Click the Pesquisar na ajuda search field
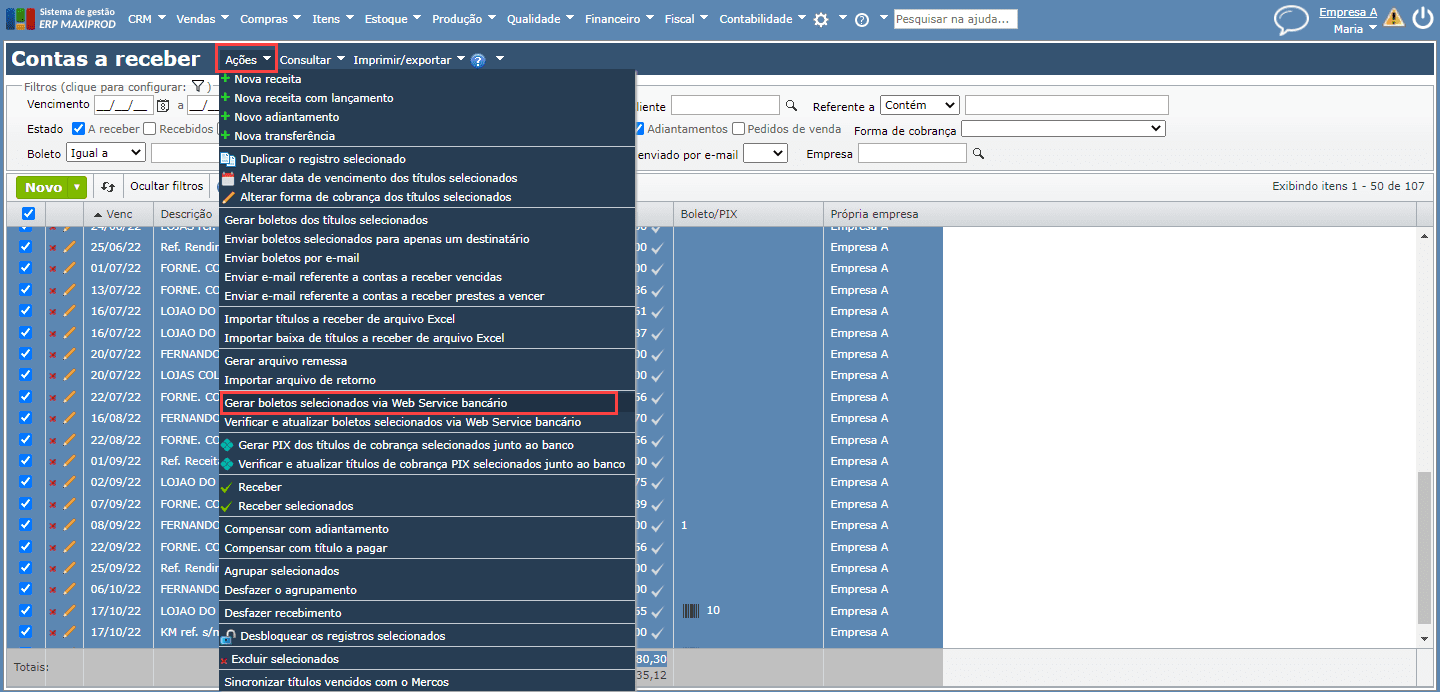 pos(955,19)
